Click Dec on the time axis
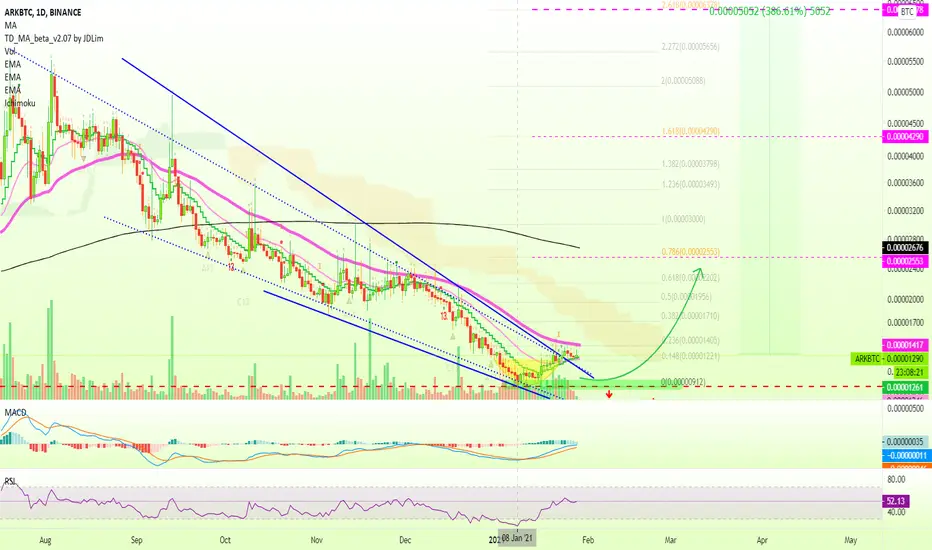The height and width of the screenshot is (550, 932). (x=405, y=540)
